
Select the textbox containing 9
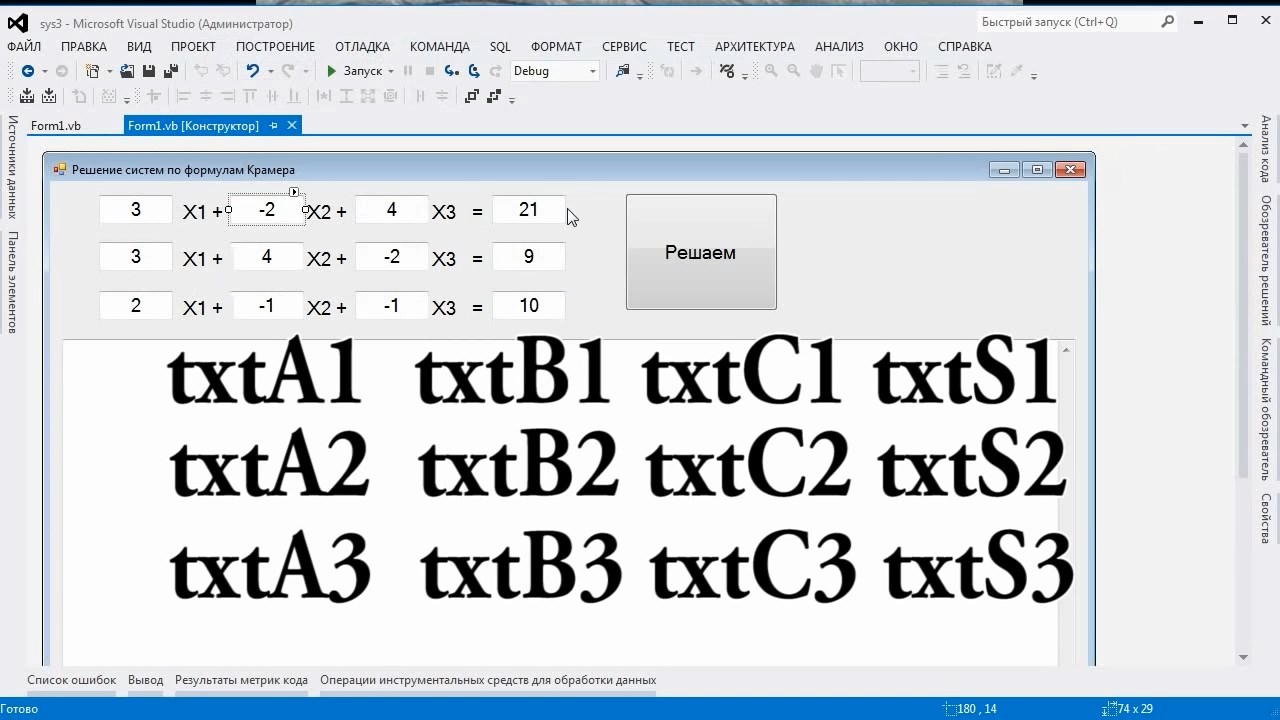529,257
